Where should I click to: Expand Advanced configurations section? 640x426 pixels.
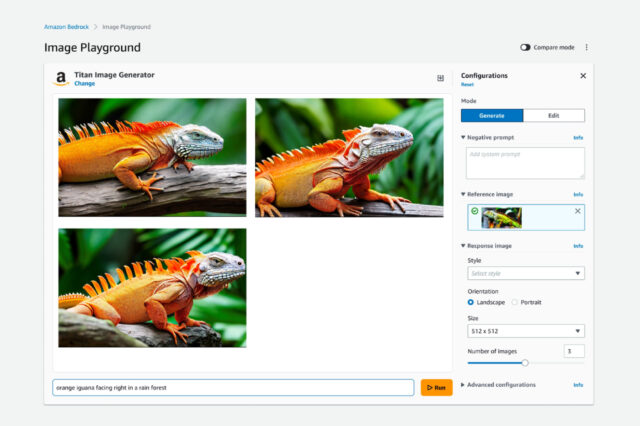click(x=463, y=384)
